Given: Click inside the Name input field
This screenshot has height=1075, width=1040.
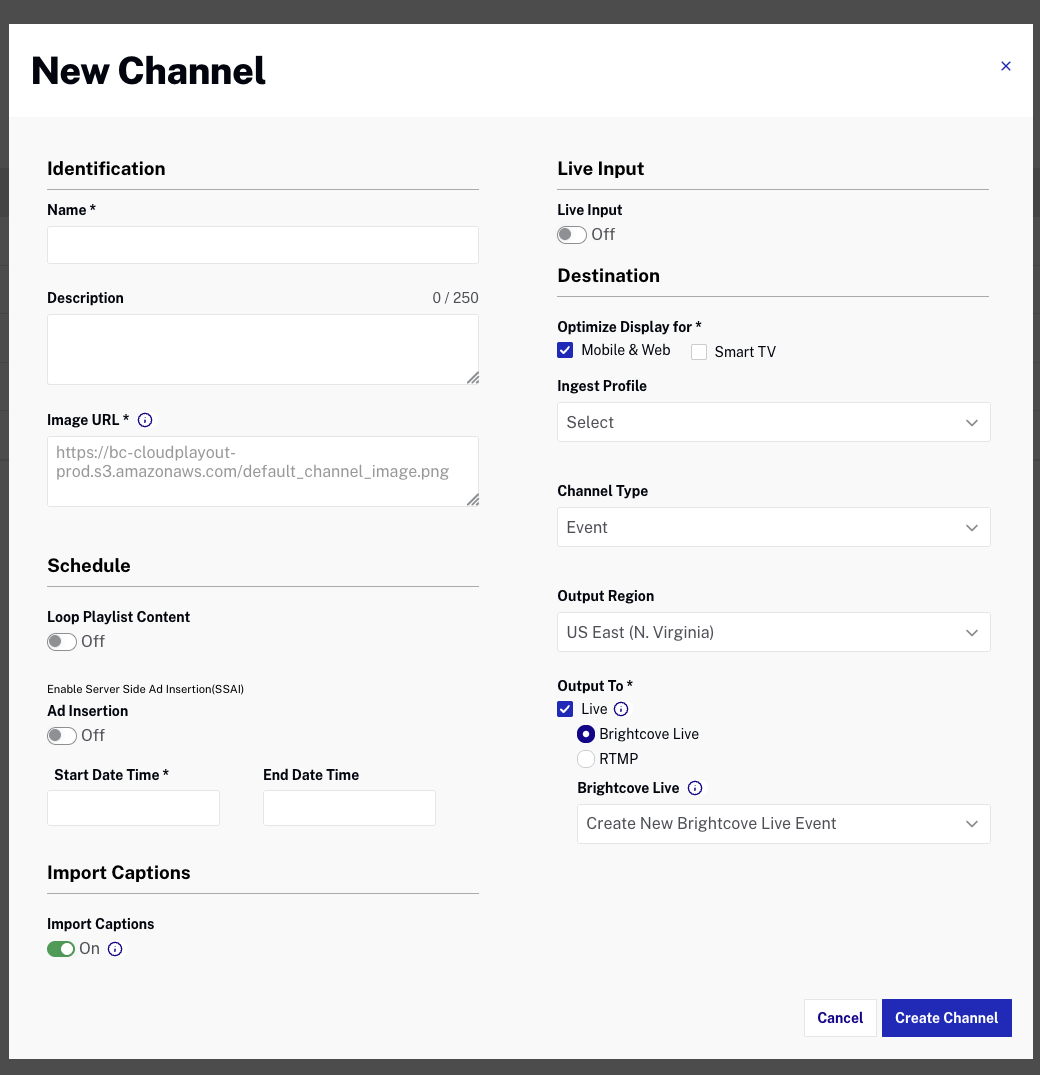Looking at the screenshot, I should 262,244.
